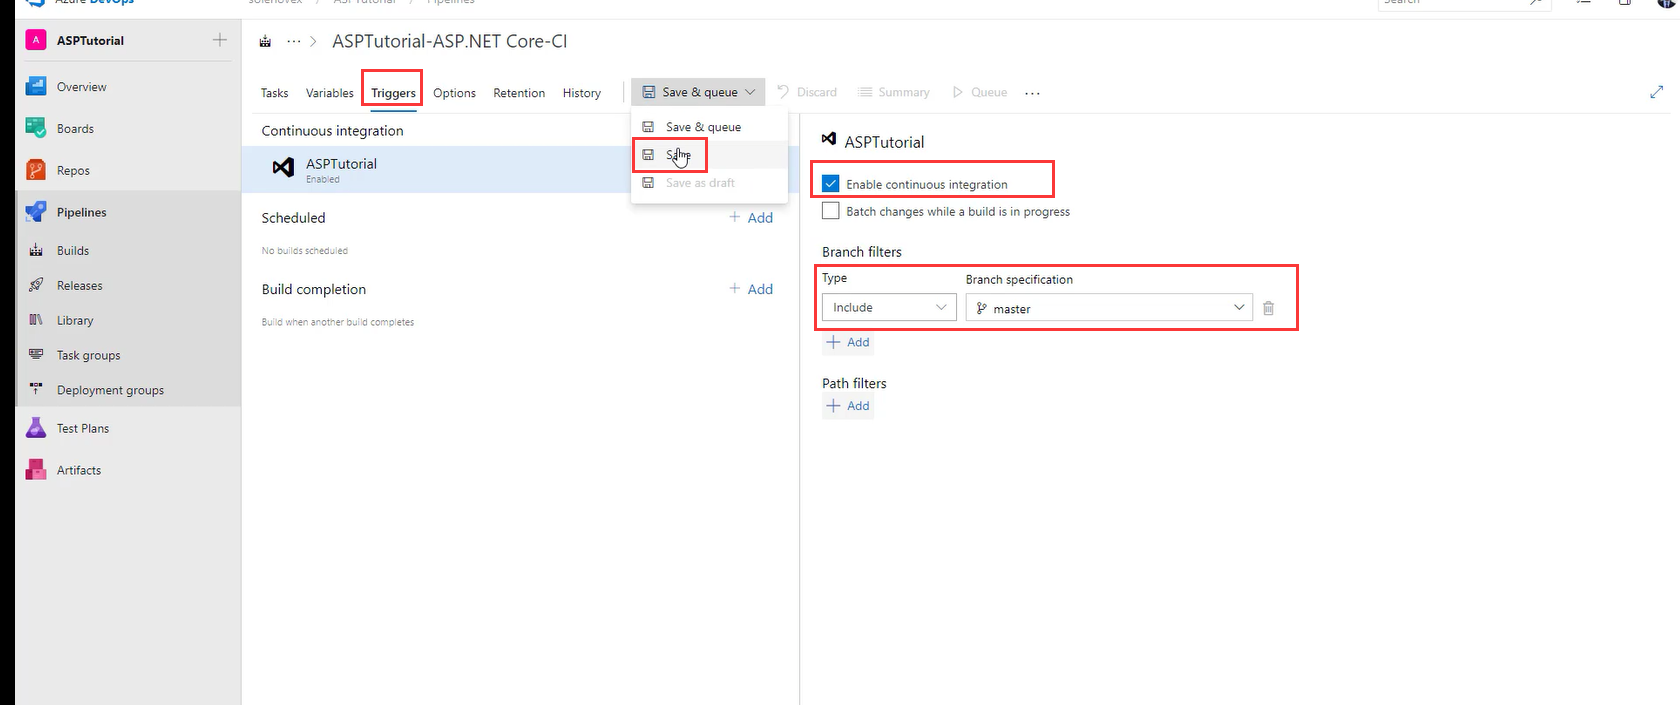The image size is (1680, 705).
Task: Click the build pipeline icon in breadcrumb
Action: point(265,41)
